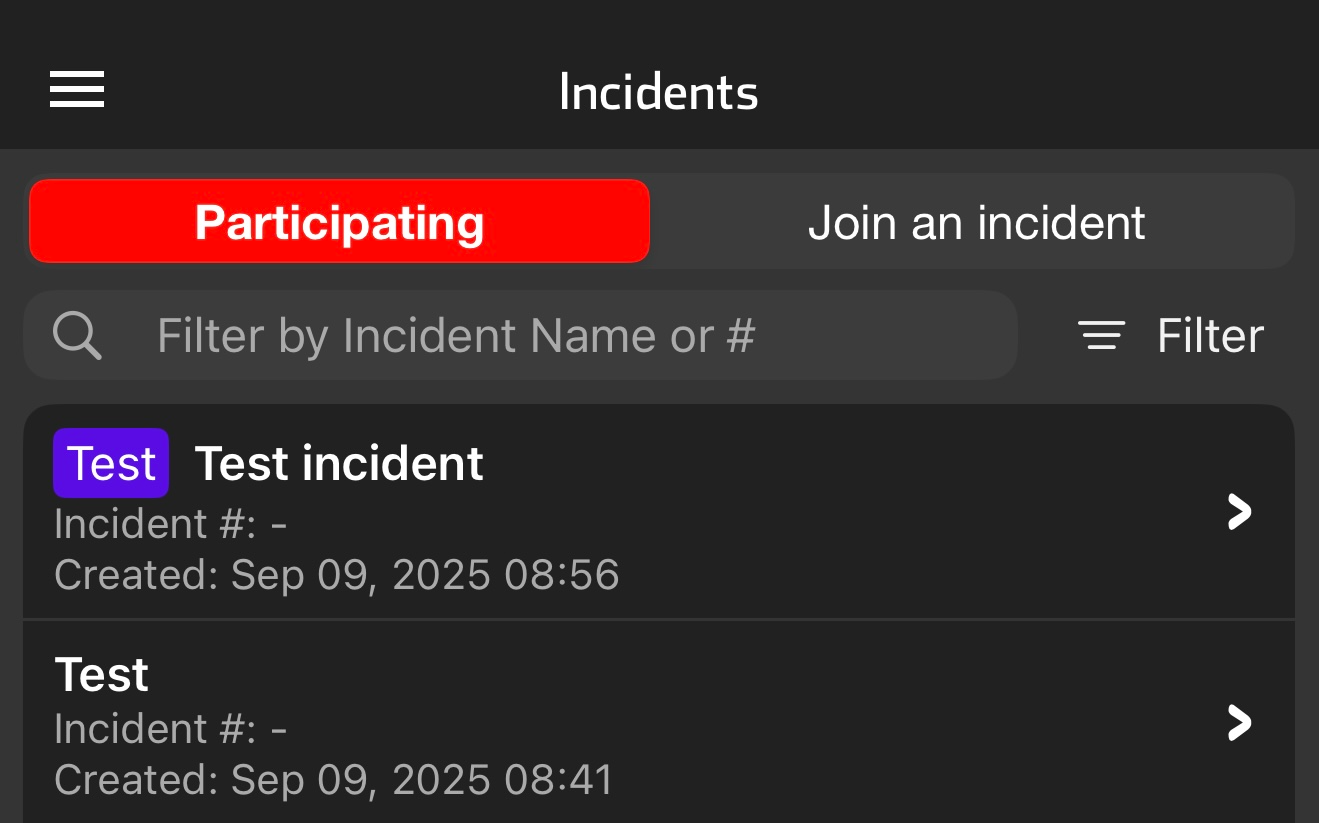1319x823 pixels.
Task: Click the divider between incident rows
Action: [659, 619]
